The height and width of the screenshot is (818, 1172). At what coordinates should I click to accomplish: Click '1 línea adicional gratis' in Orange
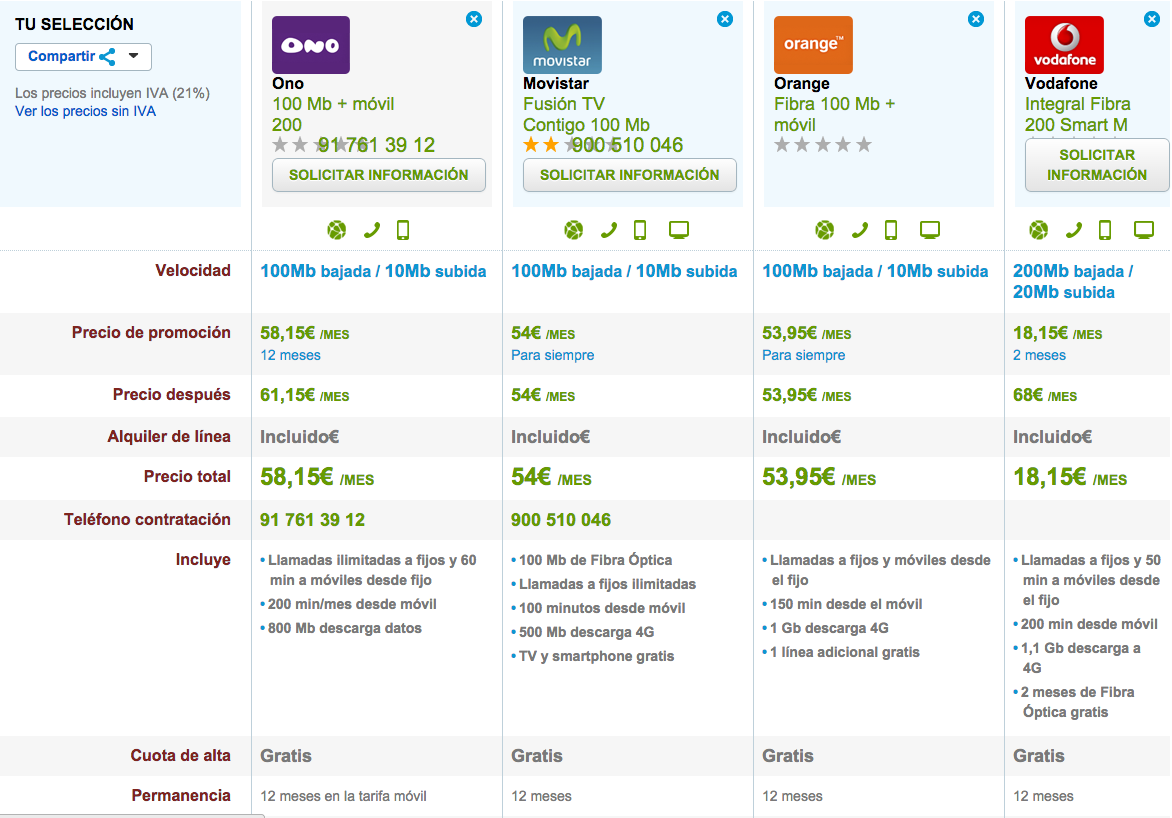845,653
